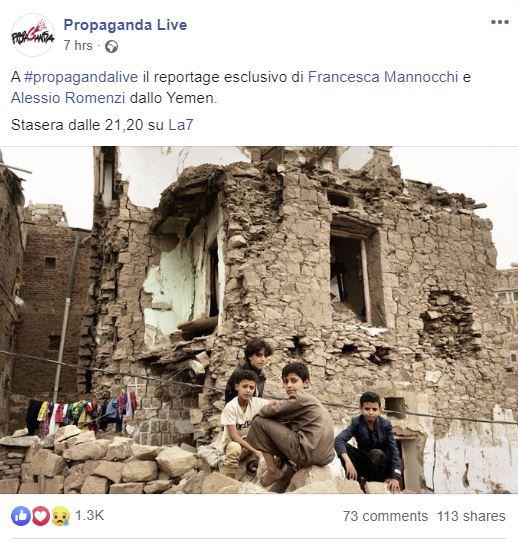Viewport: 518px width, 542px height.
Task: Click the Stasera dalle 21,20 su text
Action: (87, 125)
